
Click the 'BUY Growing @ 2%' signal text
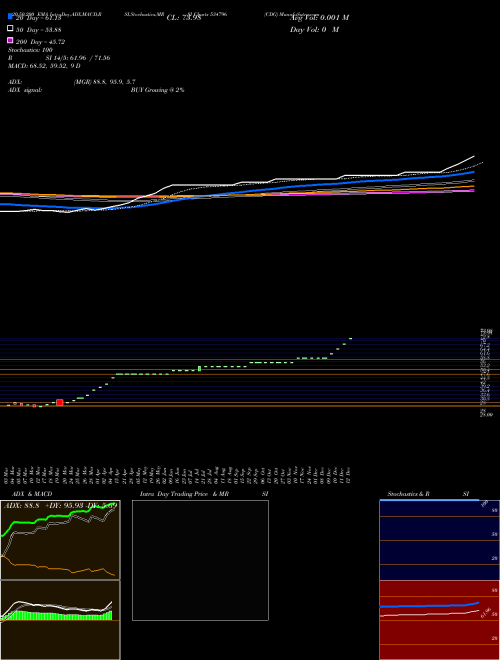click(157, 90)
